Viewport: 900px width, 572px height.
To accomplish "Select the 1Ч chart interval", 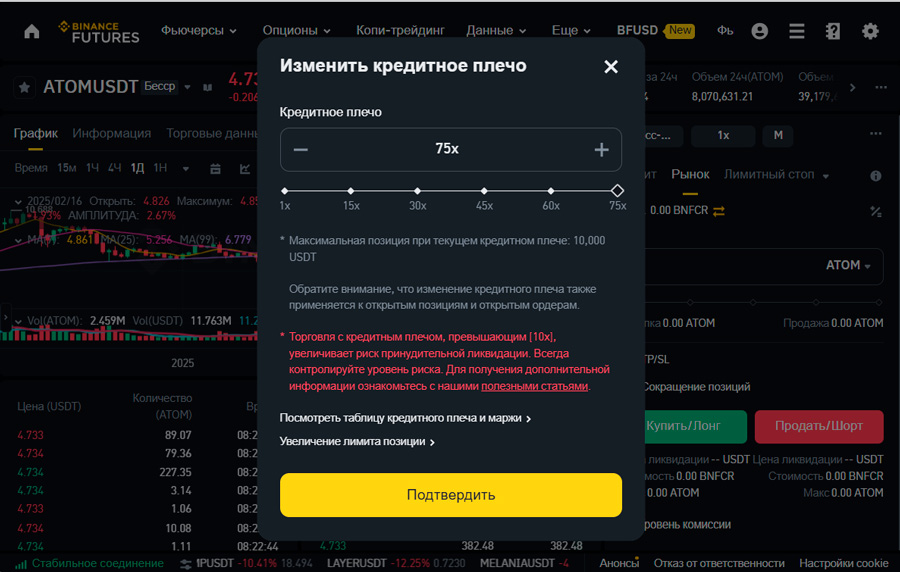I will 92,168.
